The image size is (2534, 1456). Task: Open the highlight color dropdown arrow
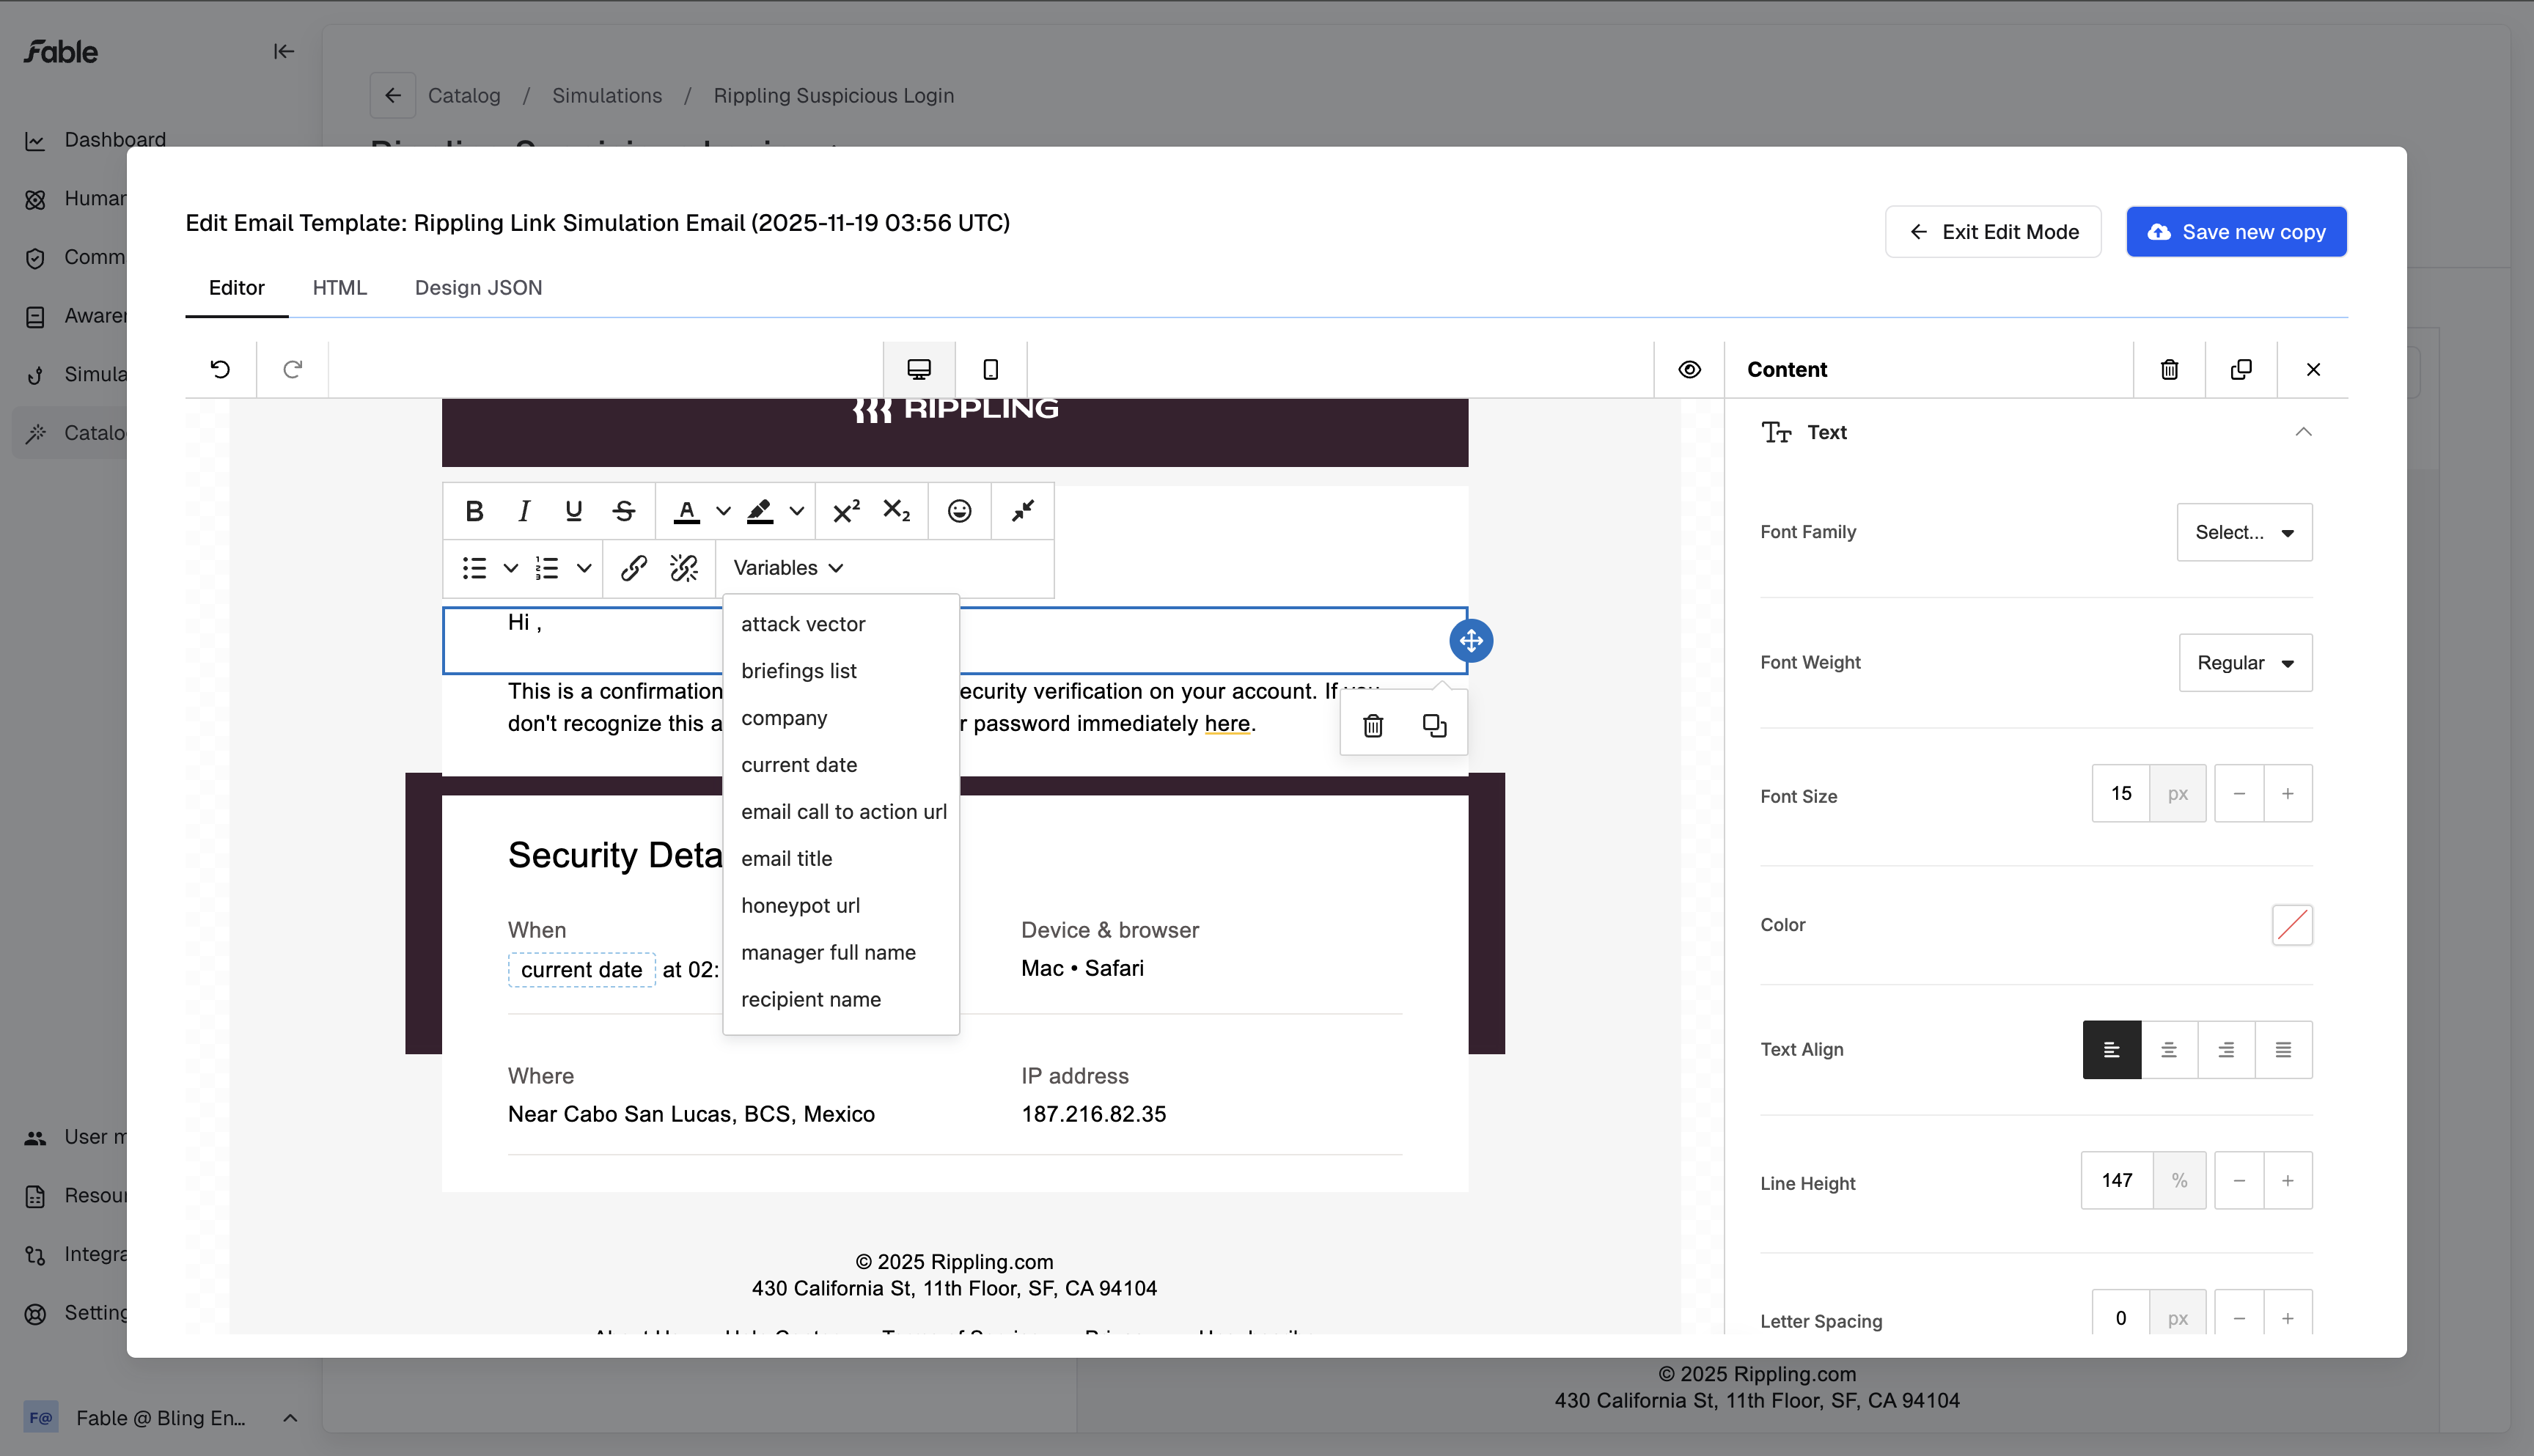pos(796,511)
